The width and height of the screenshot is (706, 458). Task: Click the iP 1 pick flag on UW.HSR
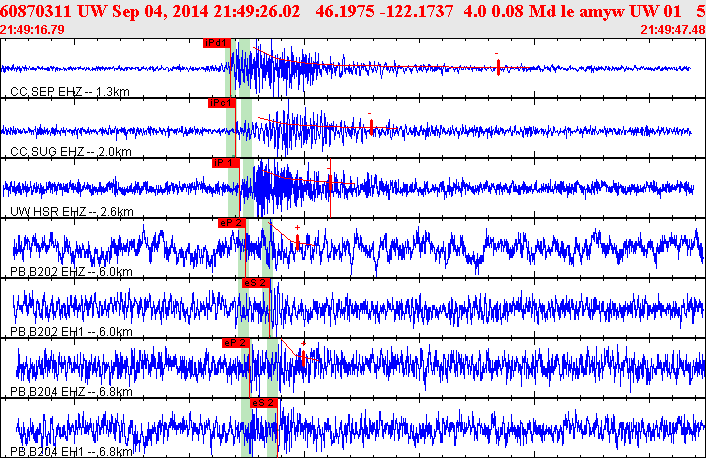(x=225, y=162)
